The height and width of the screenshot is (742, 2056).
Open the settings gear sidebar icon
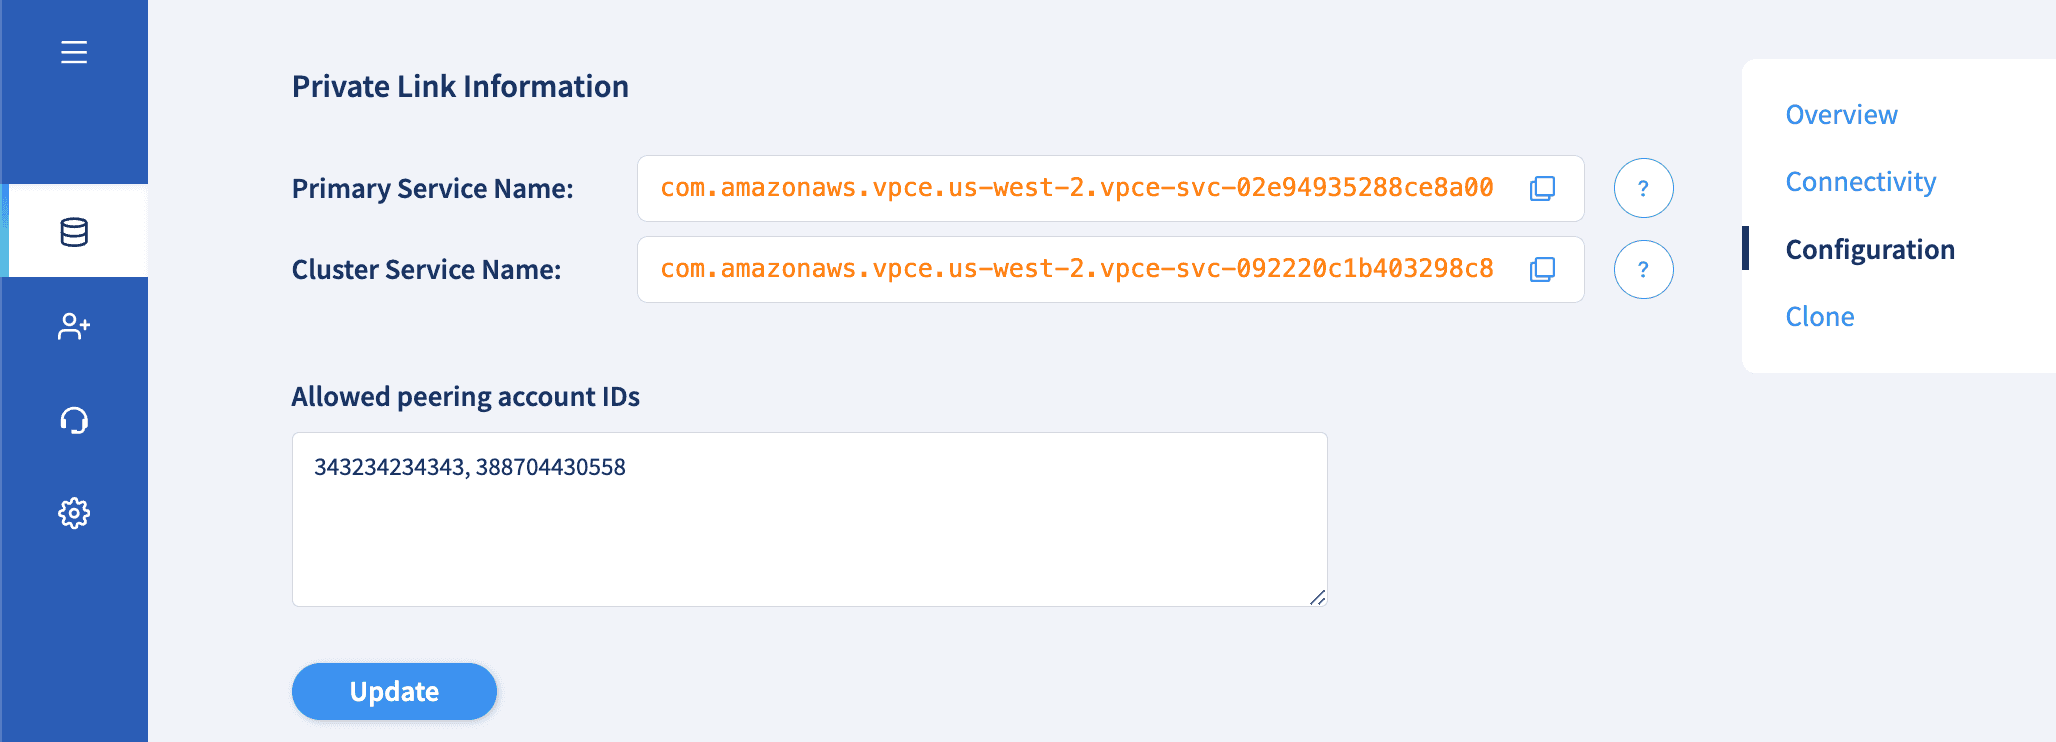[x=74, y=513]
